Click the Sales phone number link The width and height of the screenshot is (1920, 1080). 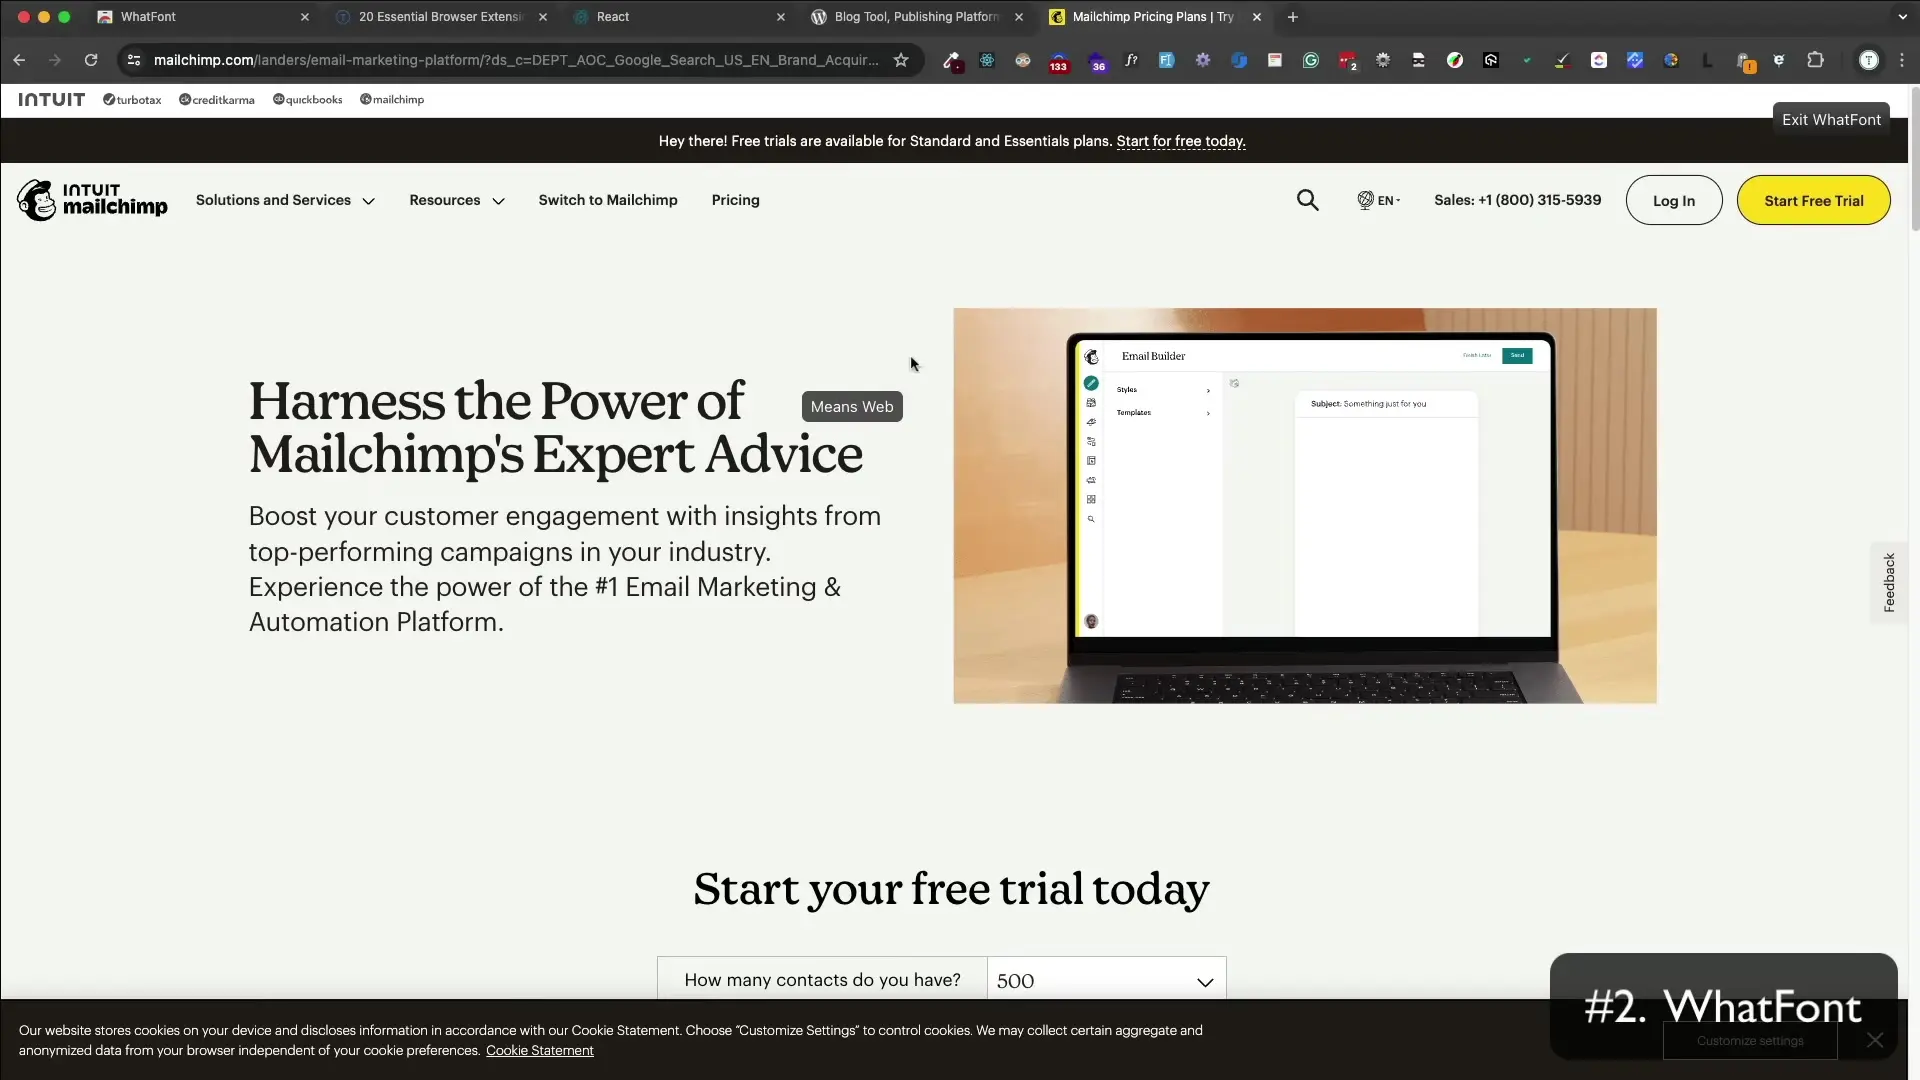pos(1517,200)
